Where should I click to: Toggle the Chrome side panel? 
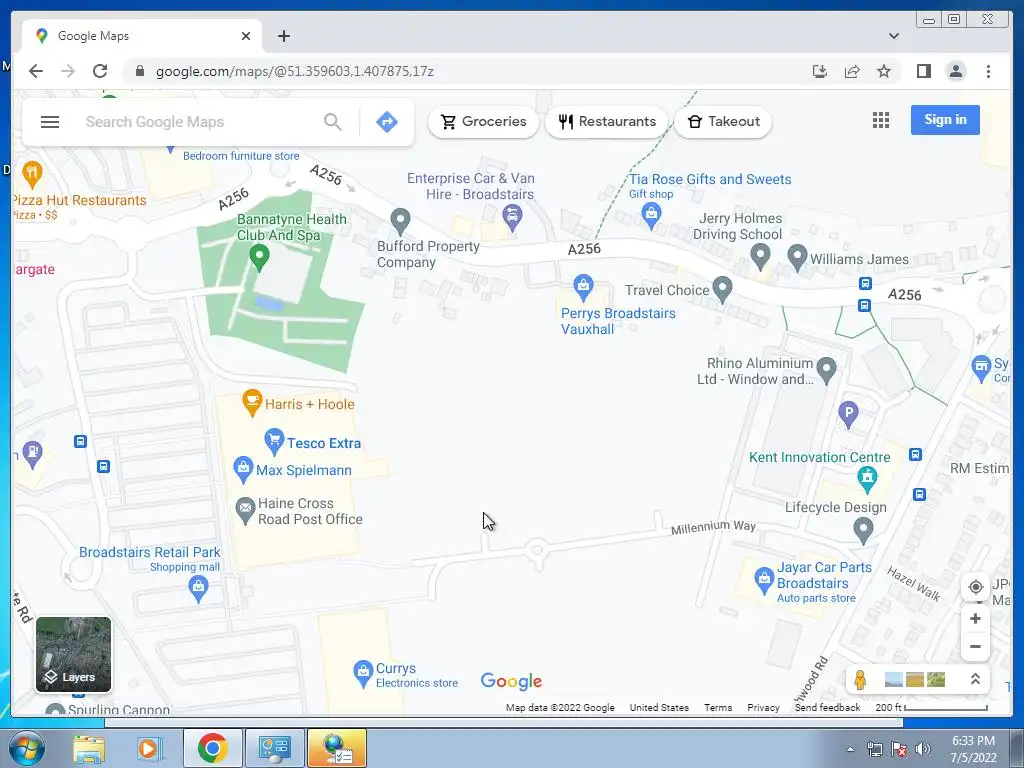pos(923,71)
